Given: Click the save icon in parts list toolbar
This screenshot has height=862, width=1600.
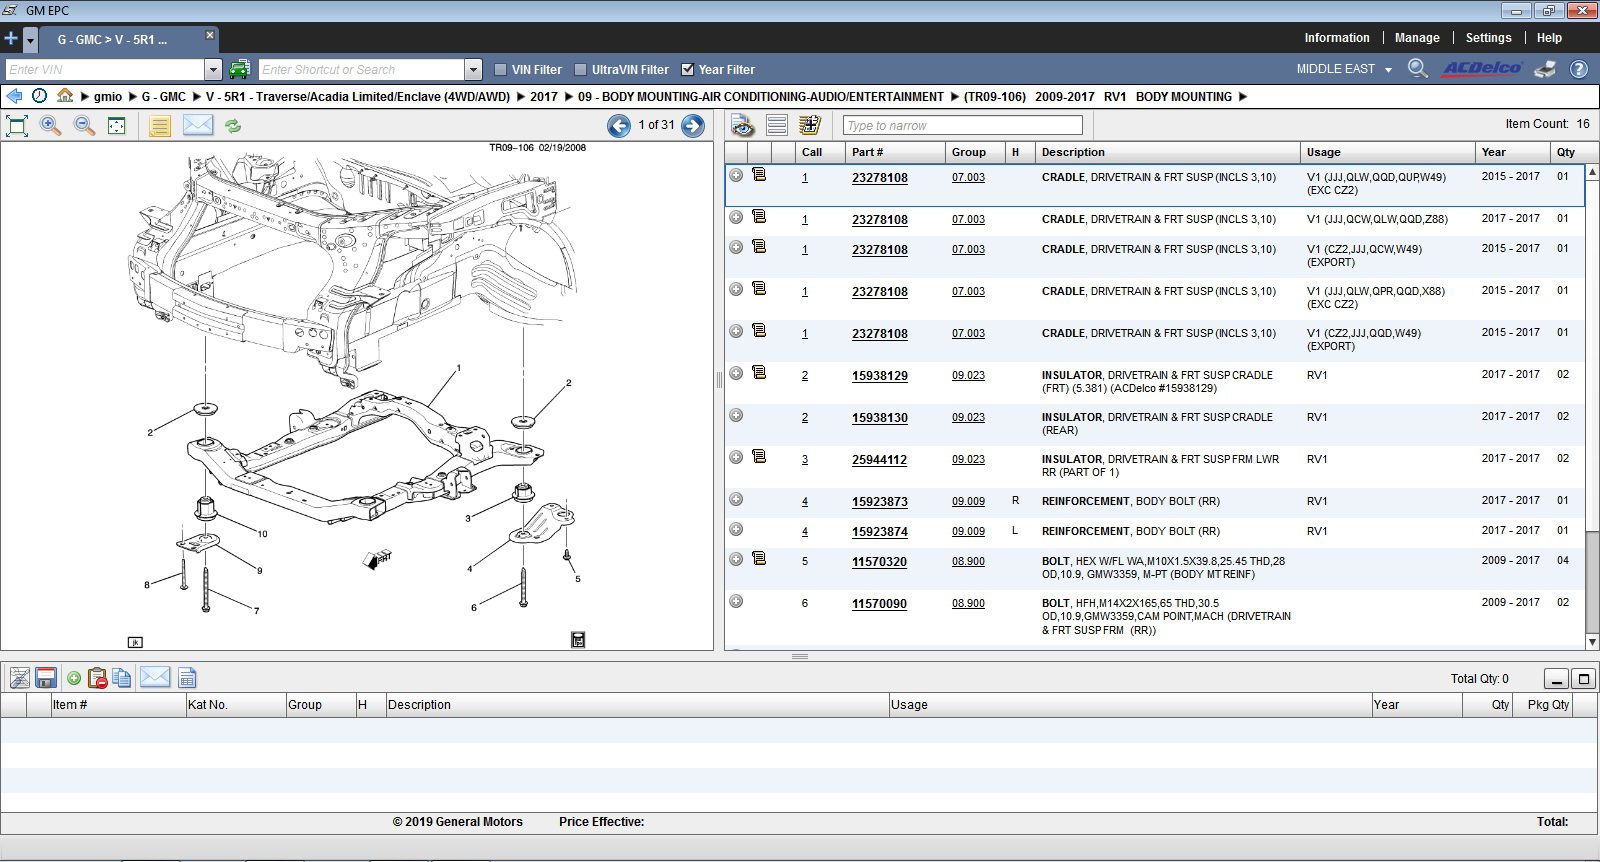Looking at the screenshot, I should point(45,678).
